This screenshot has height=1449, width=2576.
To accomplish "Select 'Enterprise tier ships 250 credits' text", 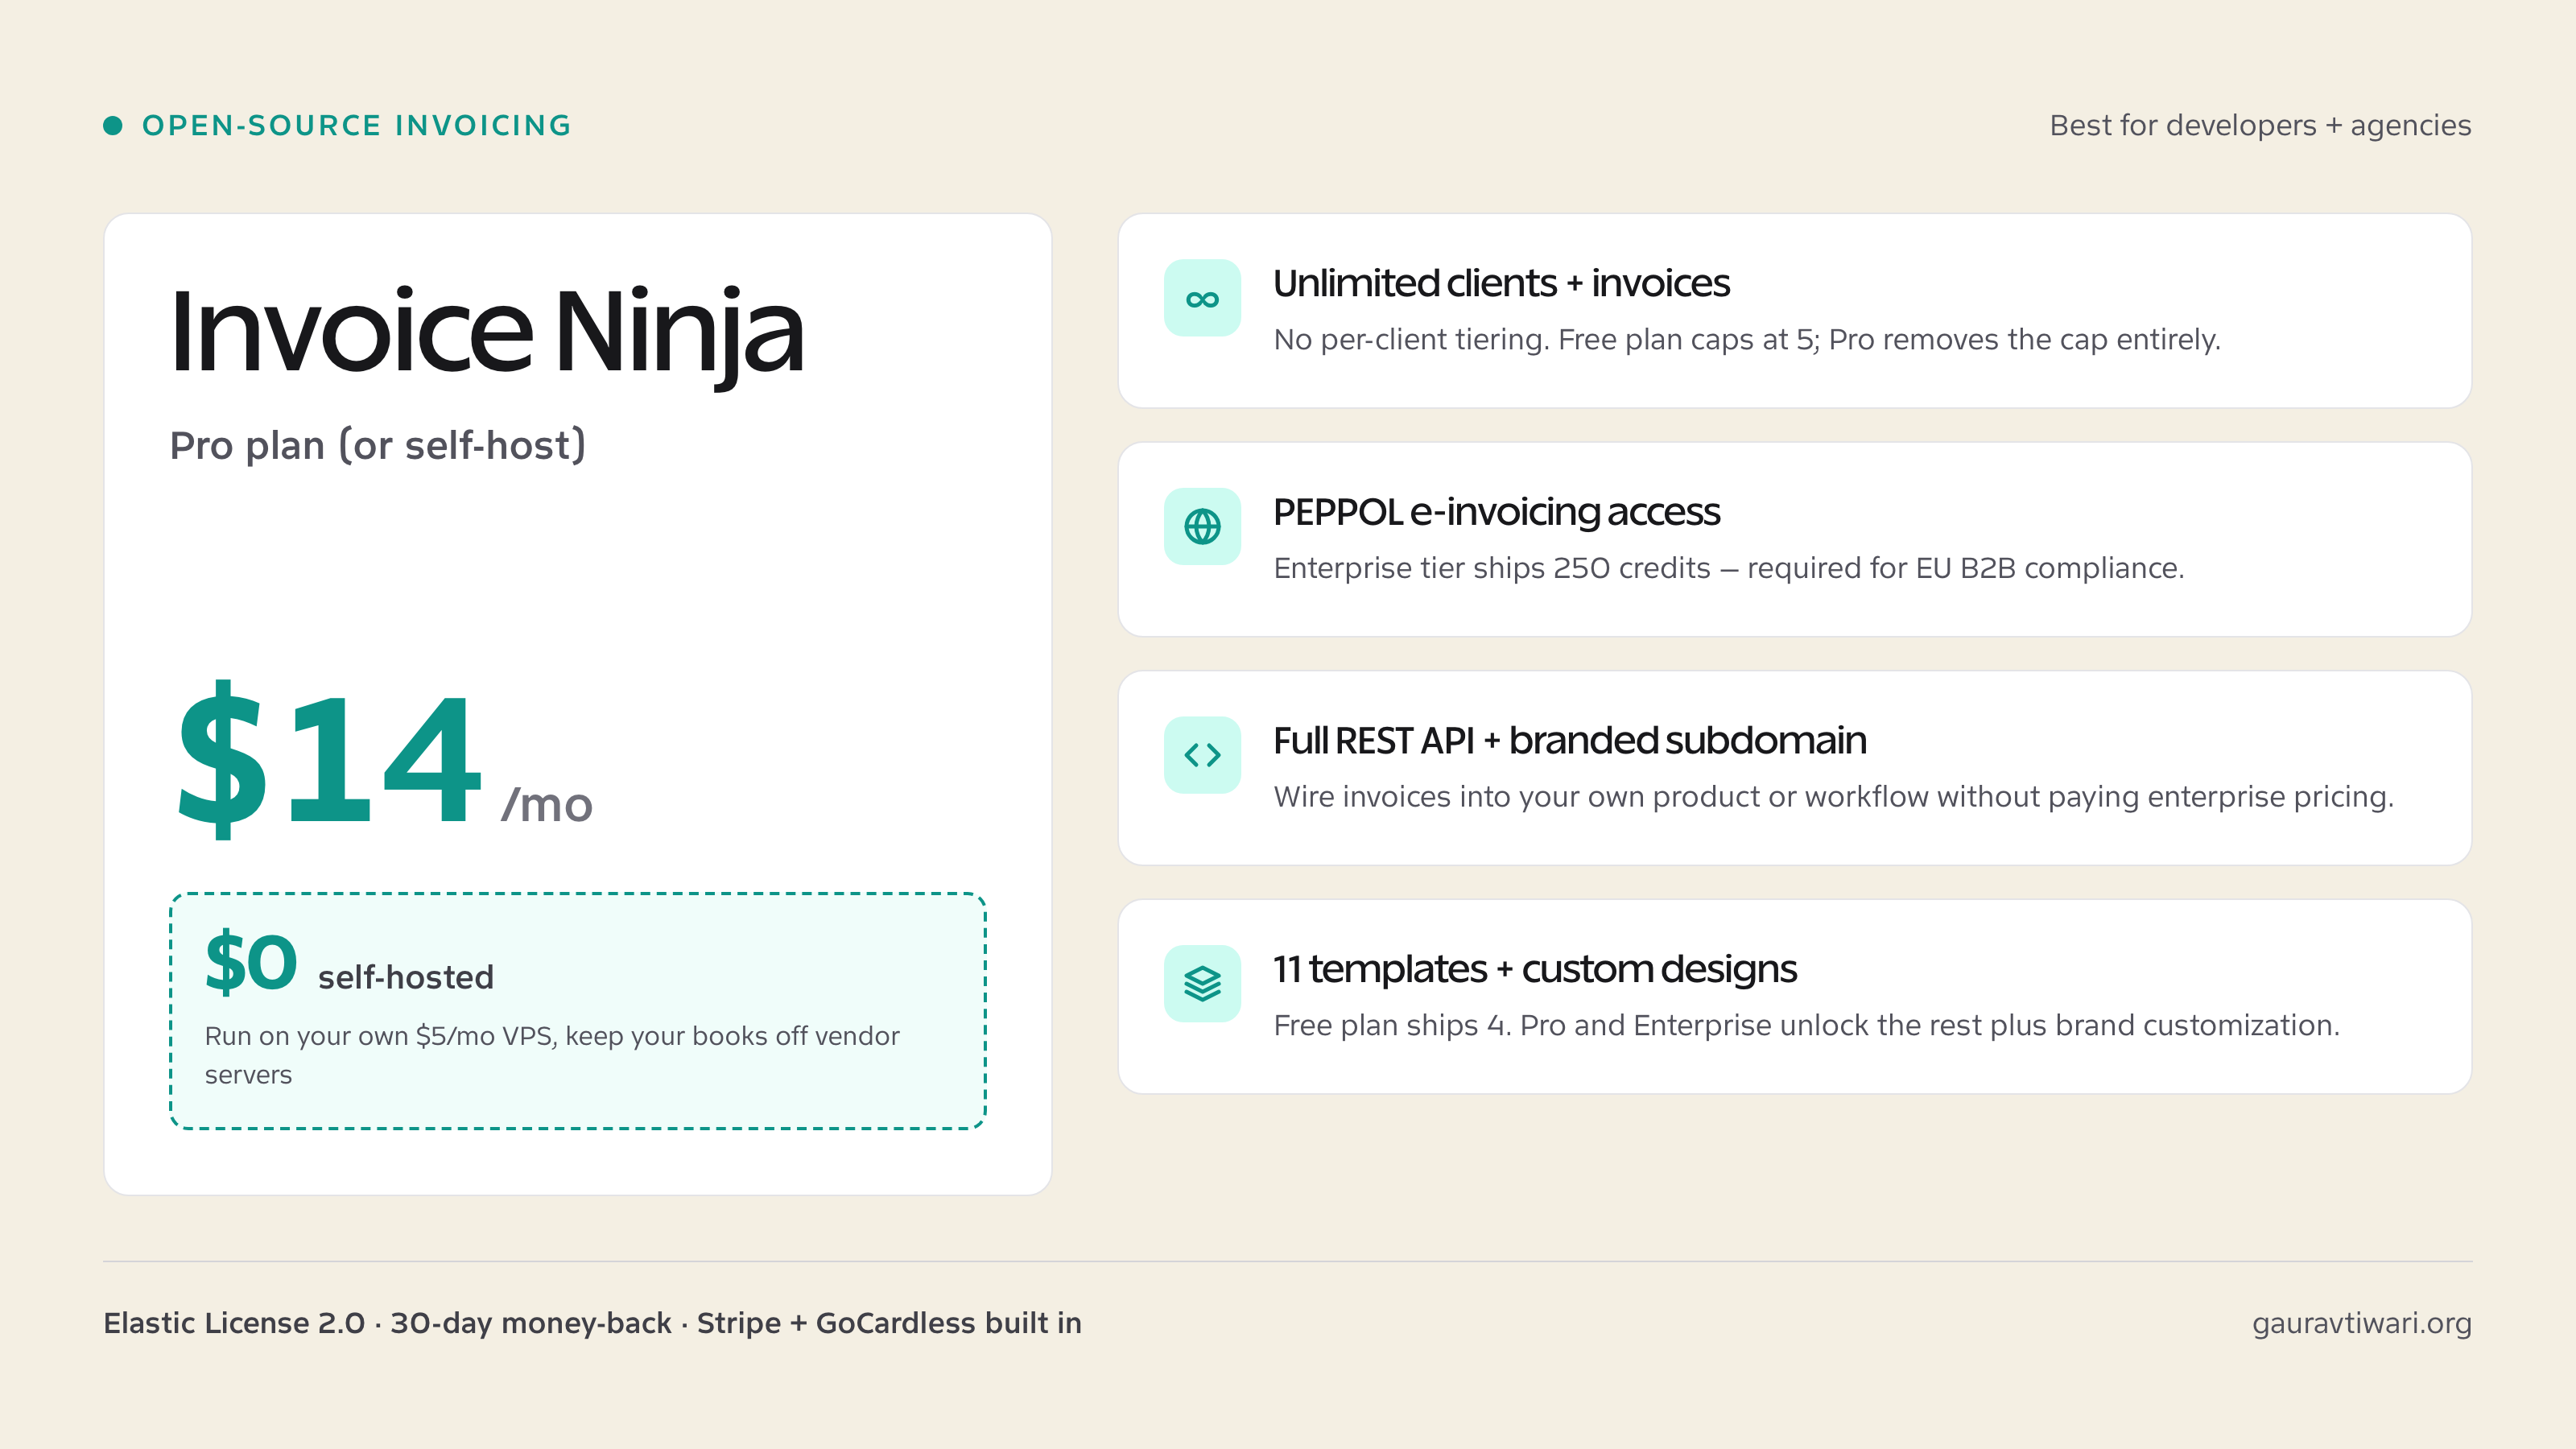I will point(1729,568).
